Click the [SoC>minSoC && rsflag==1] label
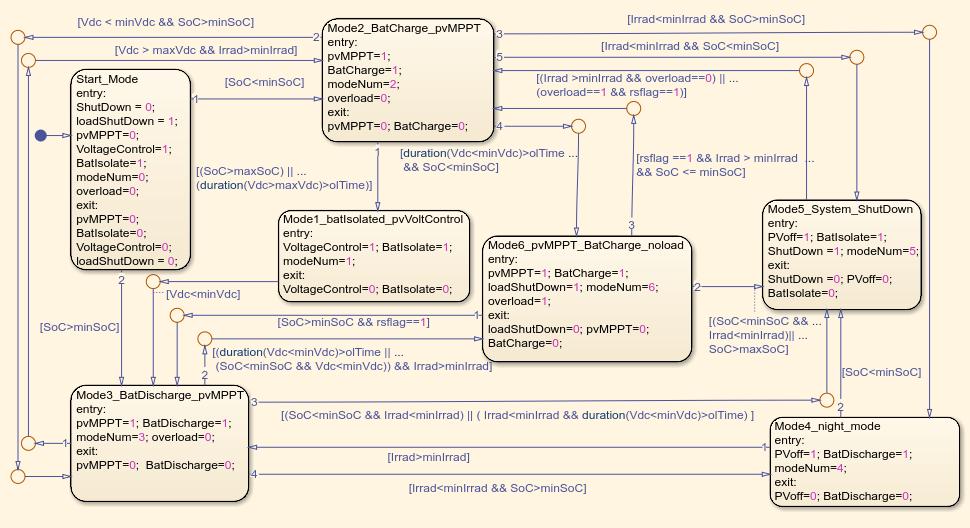 click(353, 322)
